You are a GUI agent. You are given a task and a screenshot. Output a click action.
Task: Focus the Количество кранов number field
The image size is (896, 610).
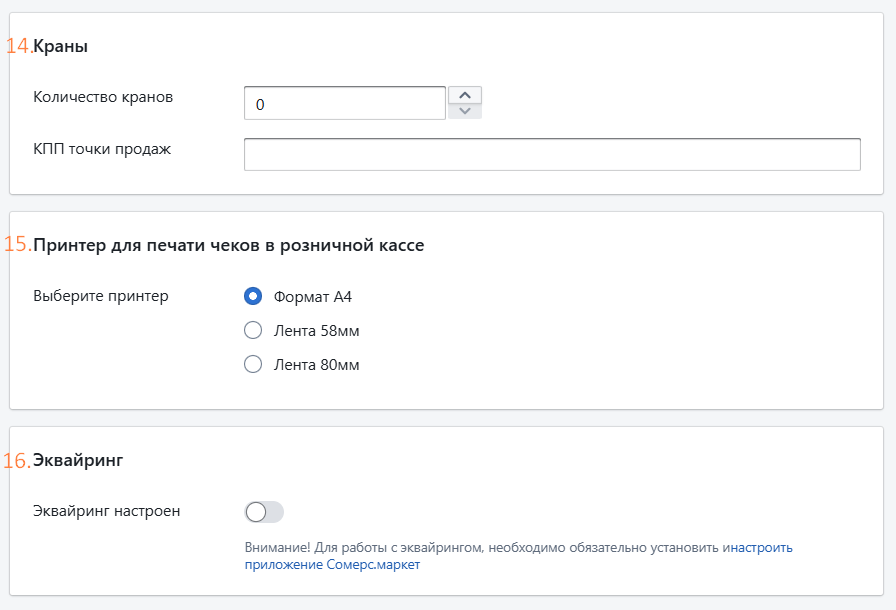pyautogui.click(x=345, y=103)
